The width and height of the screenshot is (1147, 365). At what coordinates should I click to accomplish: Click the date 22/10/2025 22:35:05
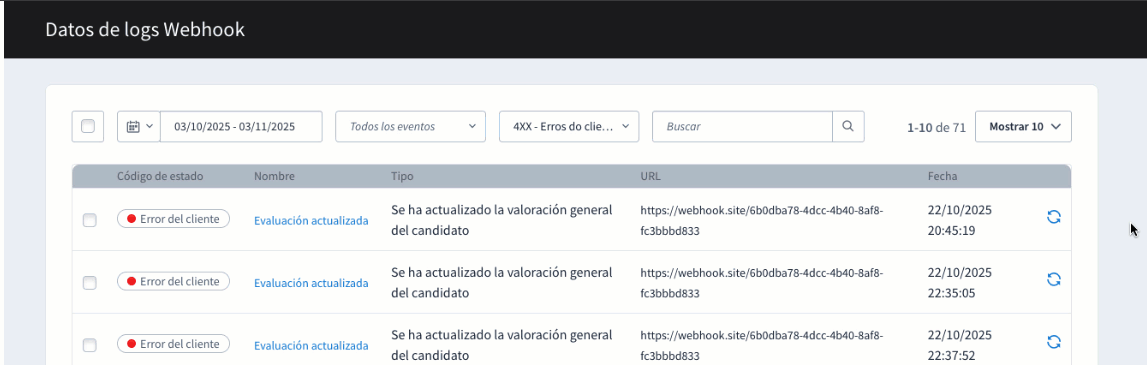pos(960,282)
